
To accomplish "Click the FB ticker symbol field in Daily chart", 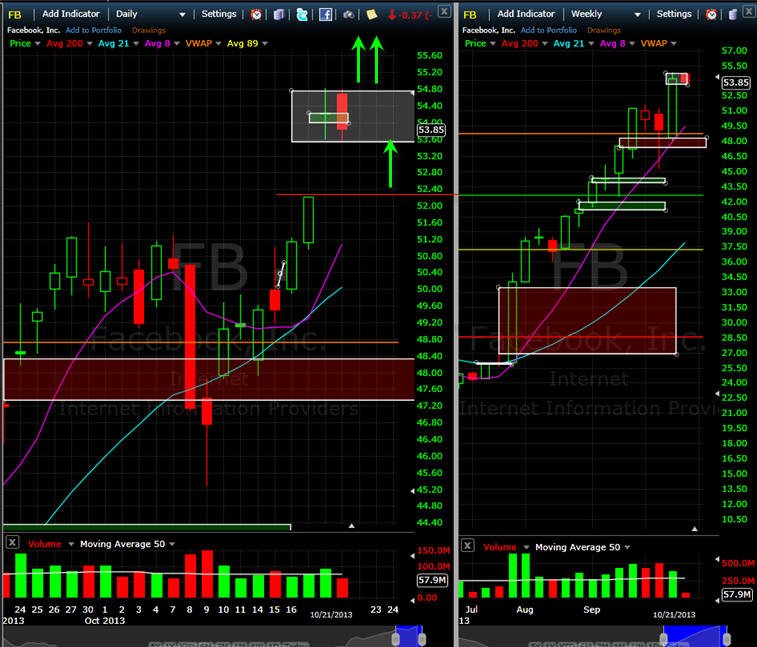I will [x=15, y=14].
